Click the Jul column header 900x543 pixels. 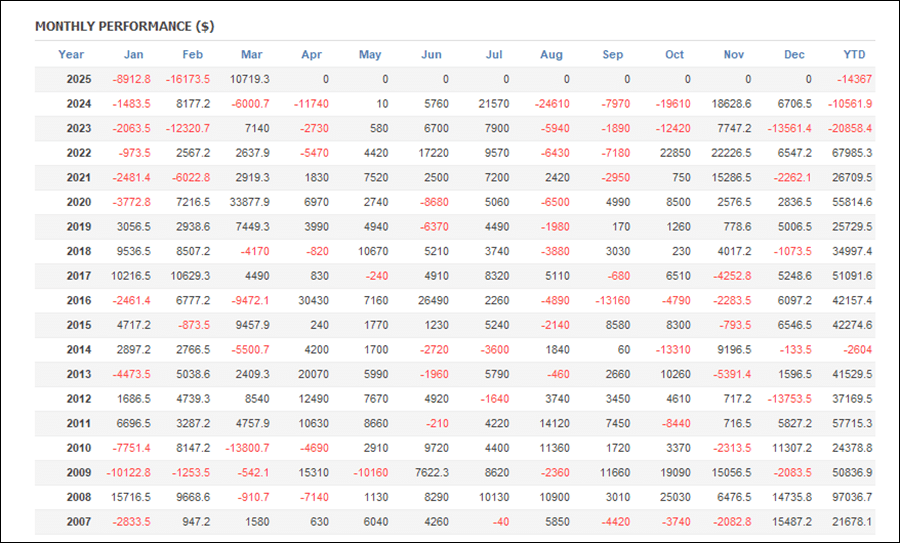494,55
